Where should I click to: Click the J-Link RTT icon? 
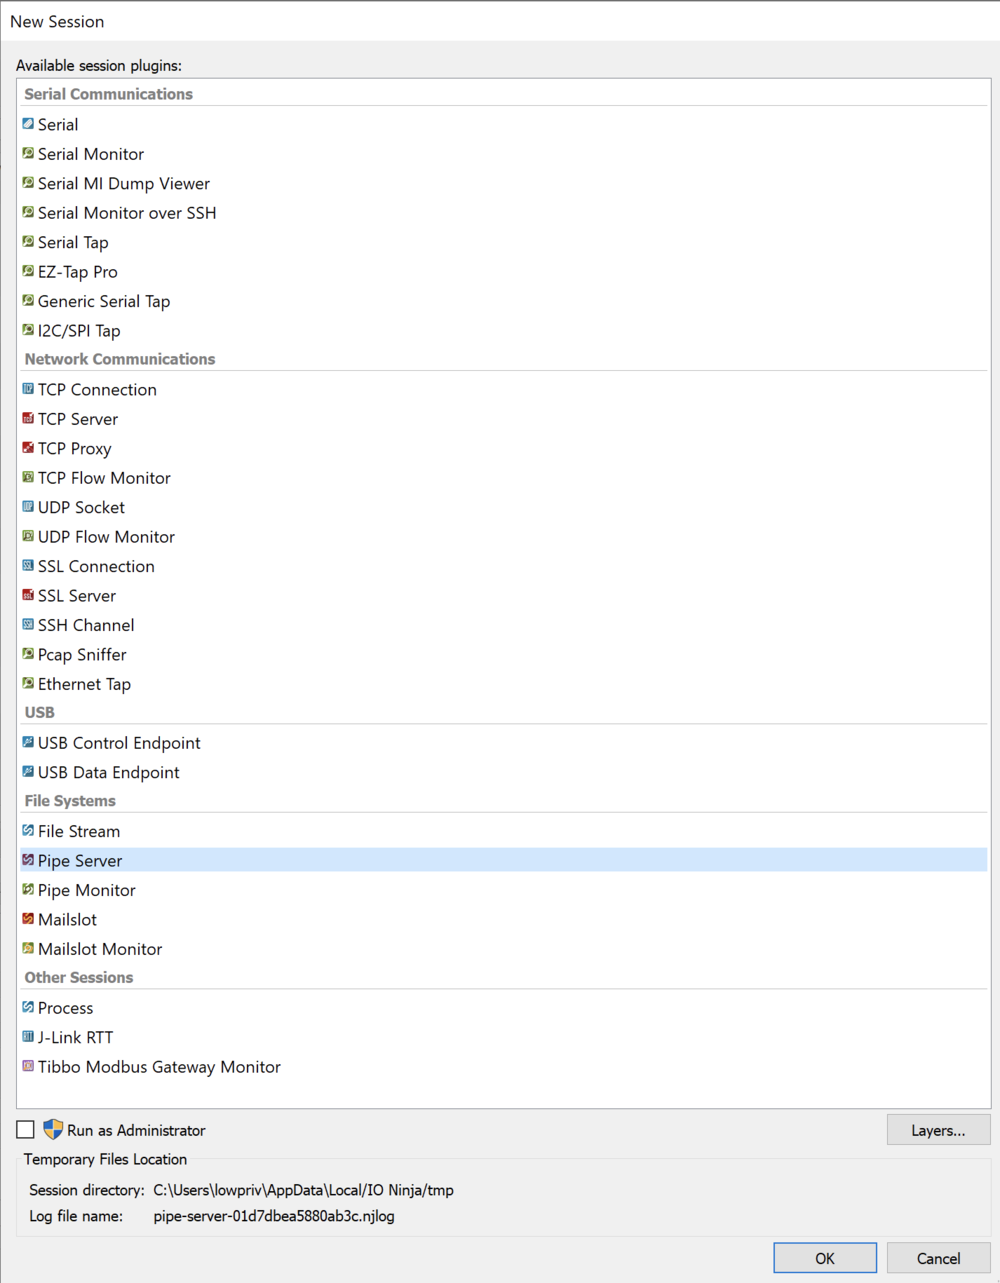click(28, 1037)
